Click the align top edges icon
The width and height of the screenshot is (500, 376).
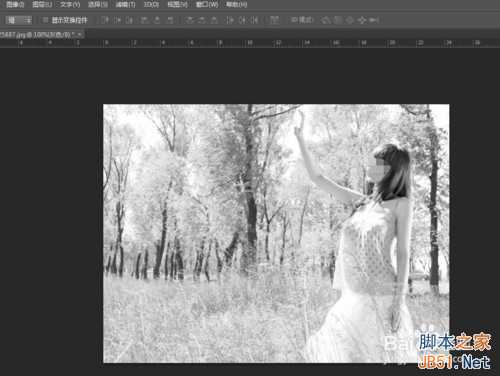105,20
